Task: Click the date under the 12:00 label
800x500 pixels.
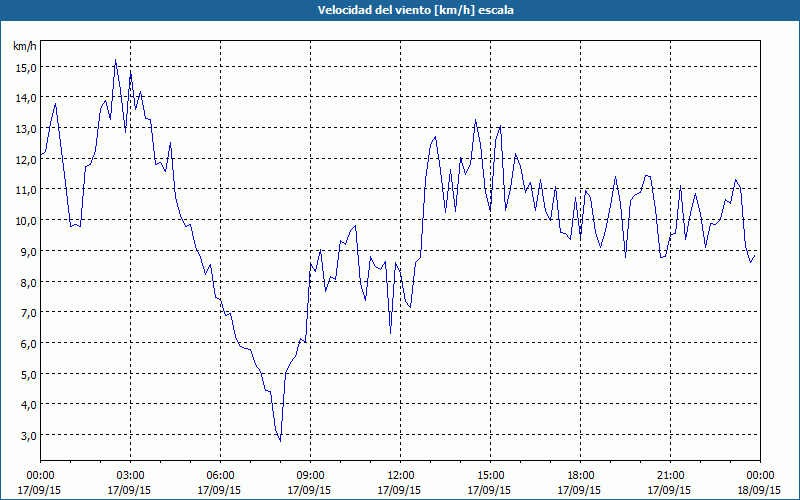Action: click(x=399, y=490)
